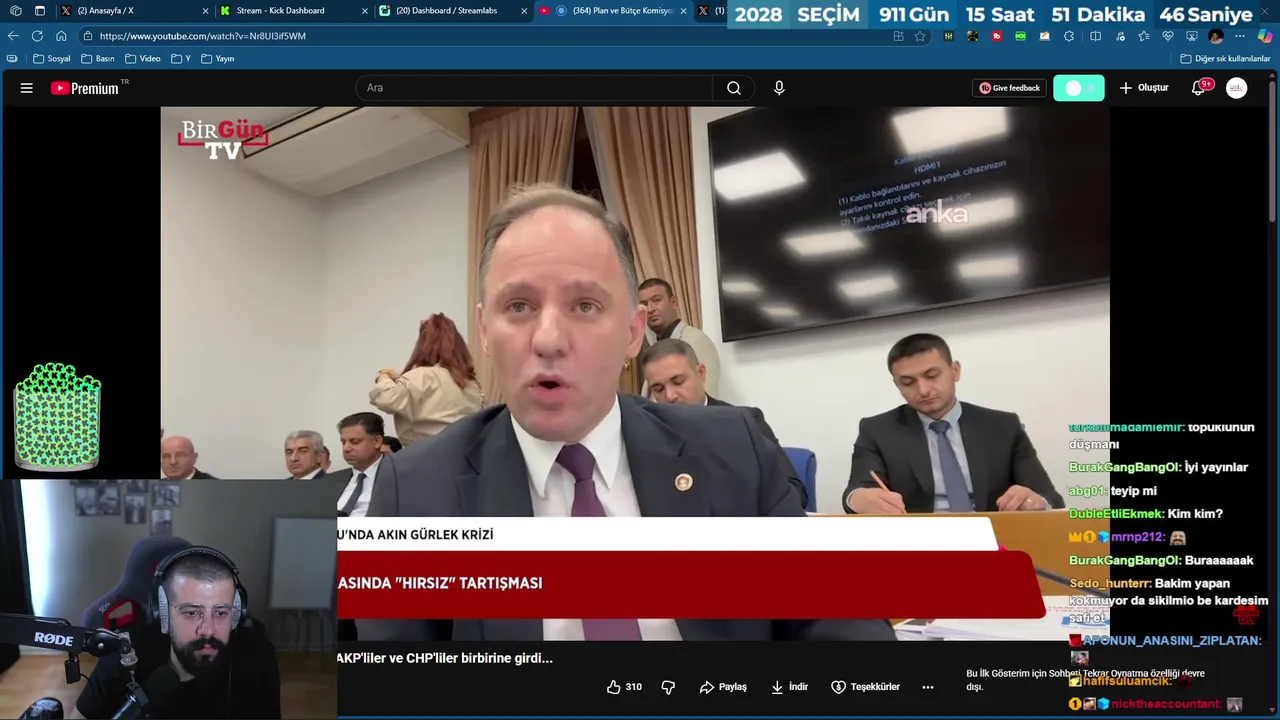Share the video with Paylaş
This screenshot has height=720, width=1280.
point(723,687)
